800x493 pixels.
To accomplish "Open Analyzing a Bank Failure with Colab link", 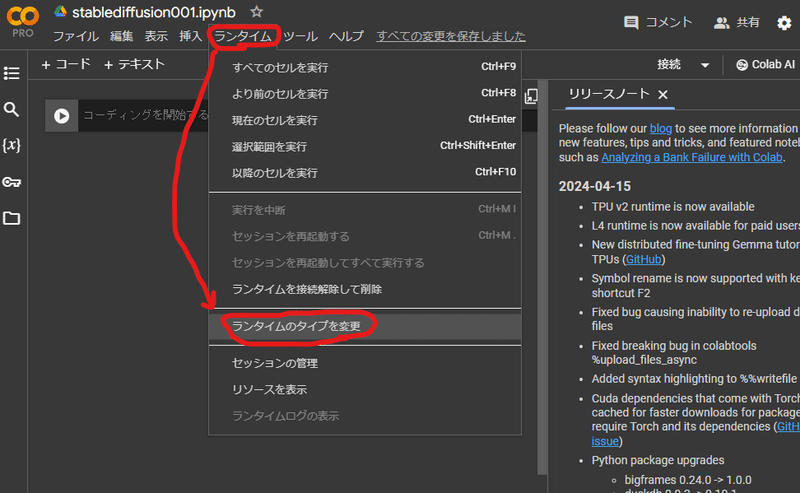I will click(x=692, y=158).
